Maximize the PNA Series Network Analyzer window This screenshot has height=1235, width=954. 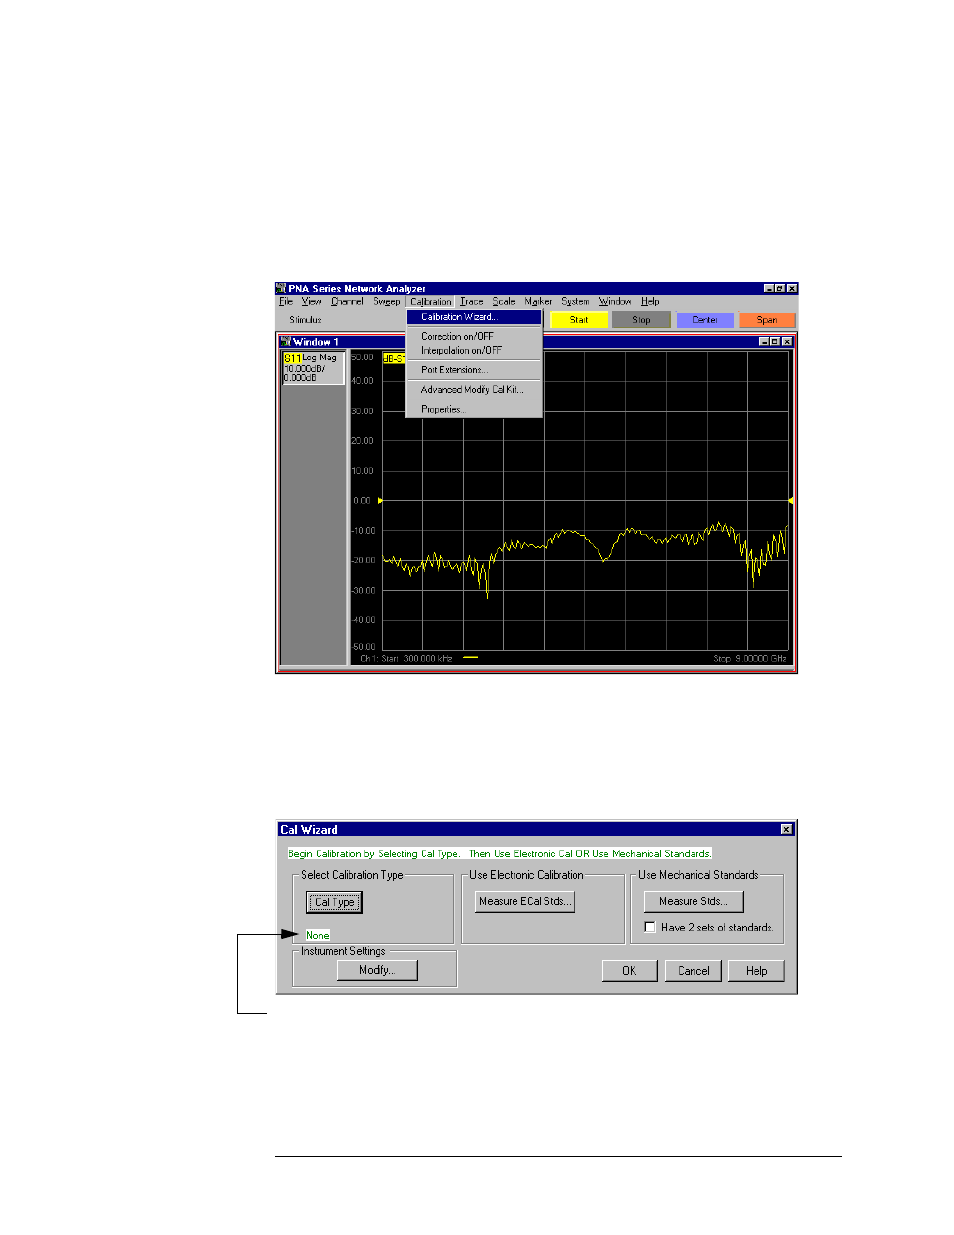780,288
